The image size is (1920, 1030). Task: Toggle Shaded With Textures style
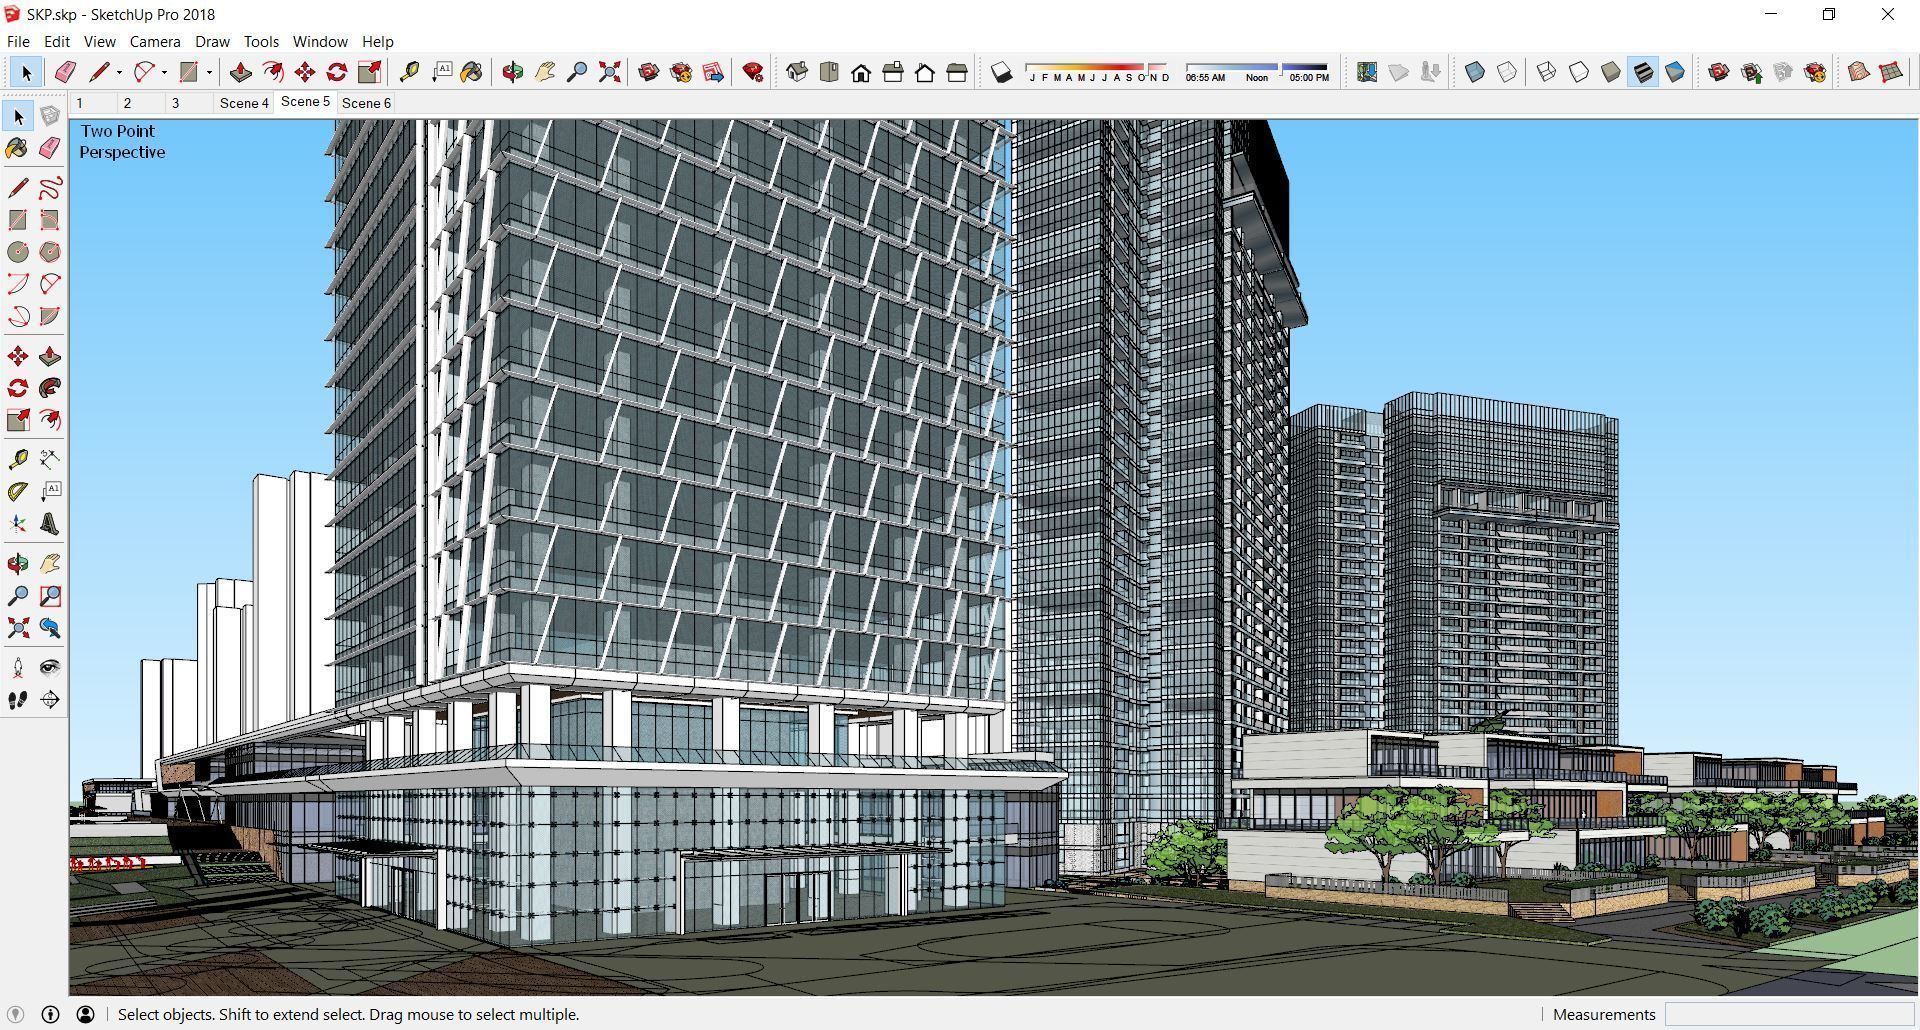point(1643,72)
